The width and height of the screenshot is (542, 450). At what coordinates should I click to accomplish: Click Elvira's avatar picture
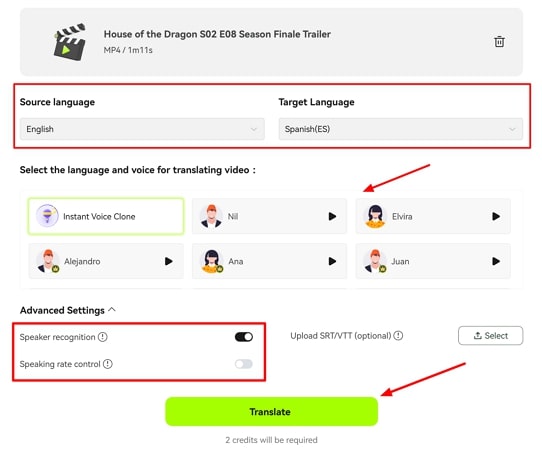[375, 216]
